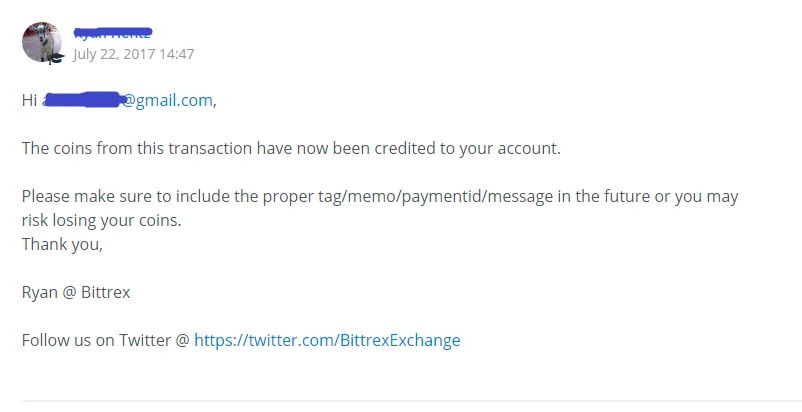
Task: Open the twitter.com/BittrexExchange link
Action: pyautogui.click(x=327, y=340)
